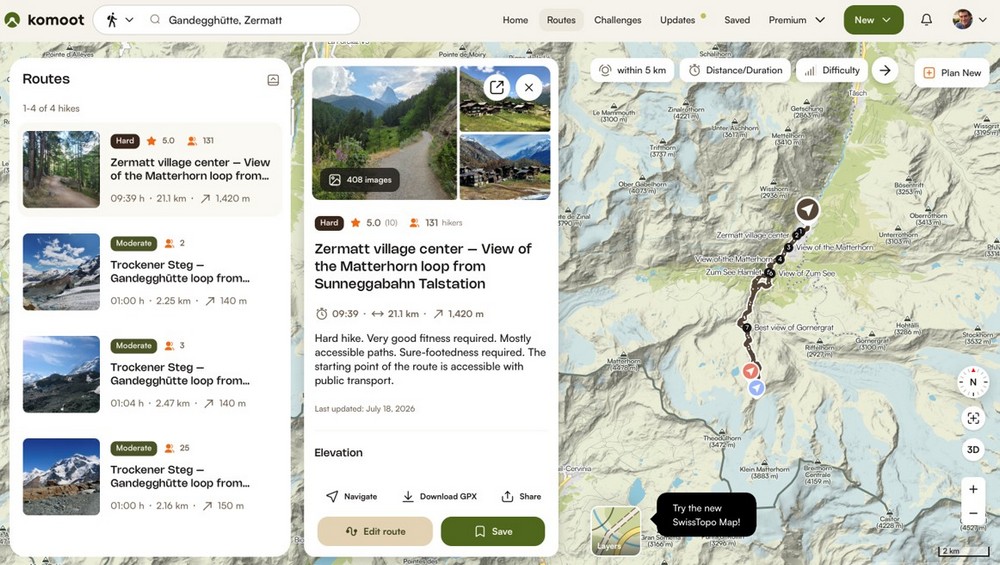Click Download GPX
Image resolution: width=1000 pixels, height=565 pixels.
tap(439, 496)
